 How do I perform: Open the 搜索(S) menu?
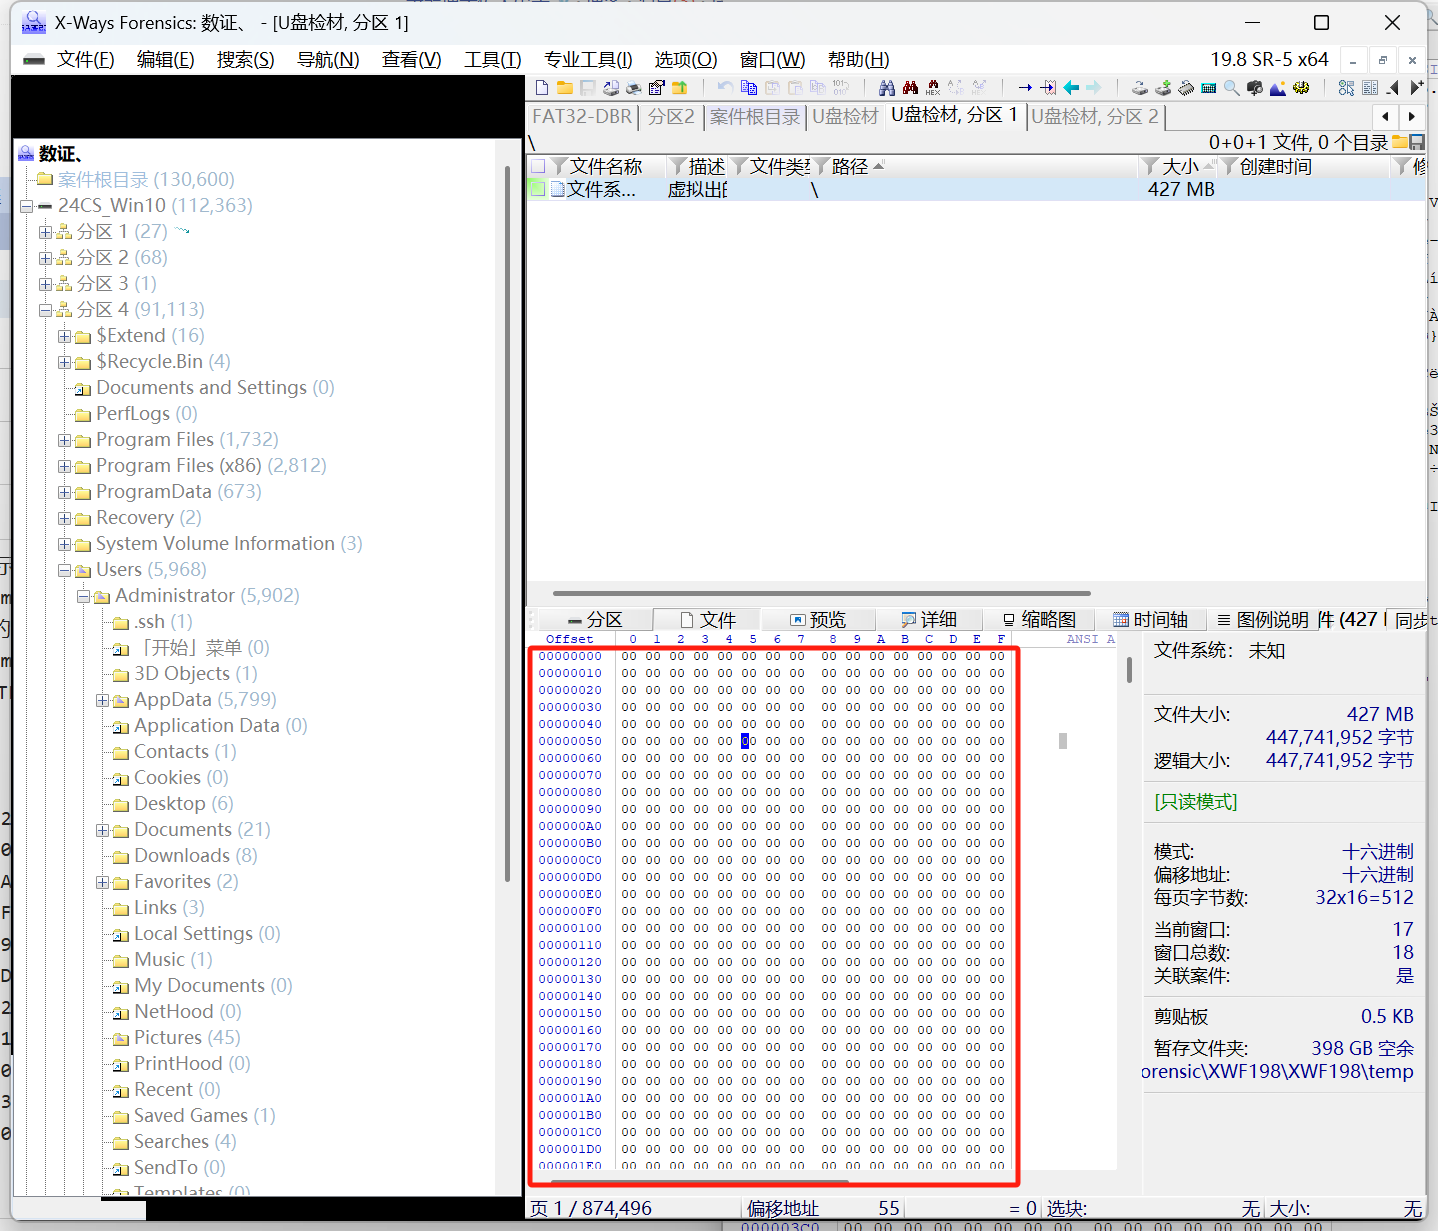pos(245,60)
